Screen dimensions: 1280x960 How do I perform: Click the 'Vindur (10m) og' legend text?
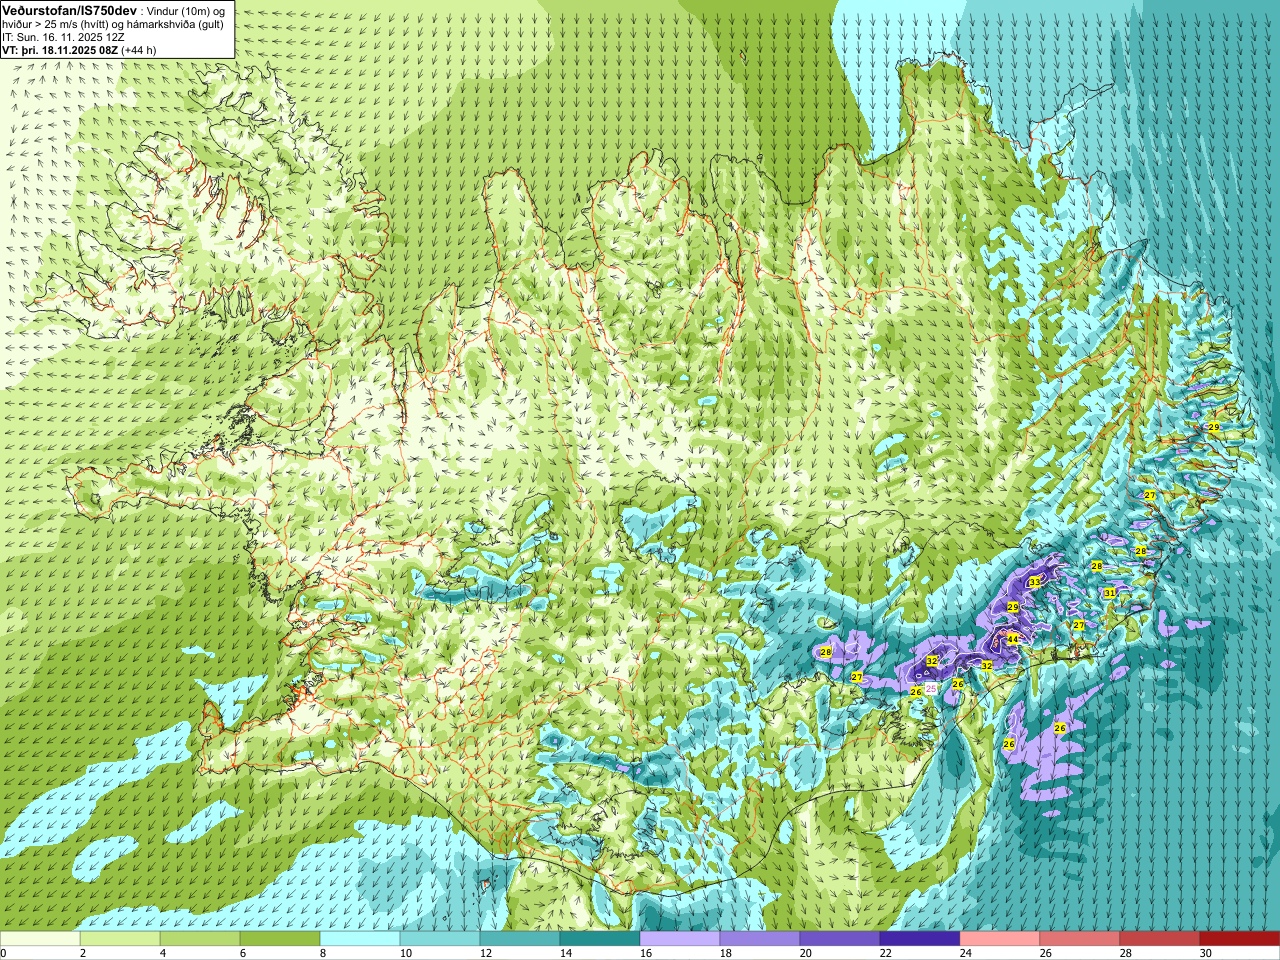coord(186,10)
